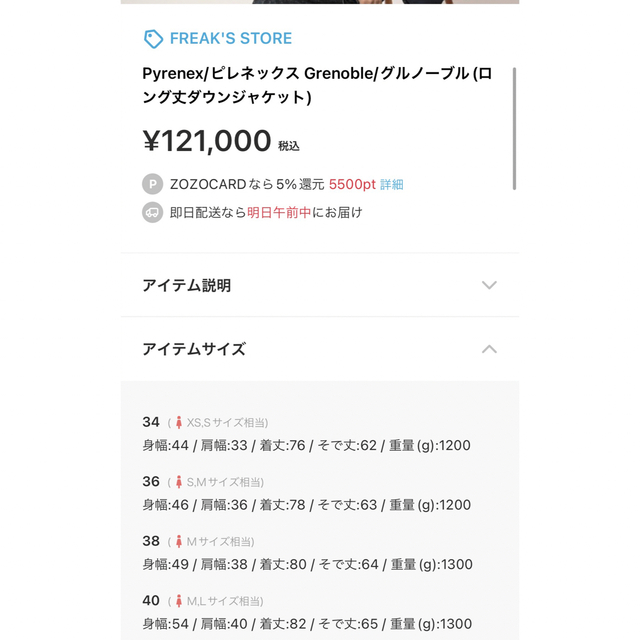Click the red person icon beside size 36
Image resolution: width=640 pixels, height=640 pixels.
coord(178,482)
